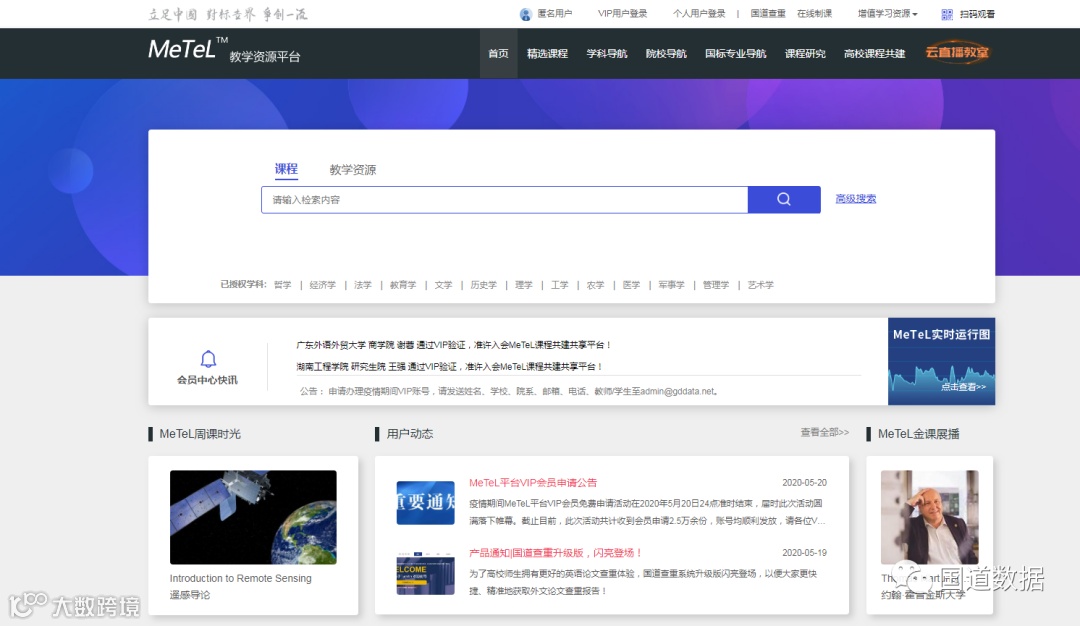Open 高校课程共建 in the navigation bar
The height and width of the screenshot is (626, 1080).
pyautogui.click(x=875, y=53)
